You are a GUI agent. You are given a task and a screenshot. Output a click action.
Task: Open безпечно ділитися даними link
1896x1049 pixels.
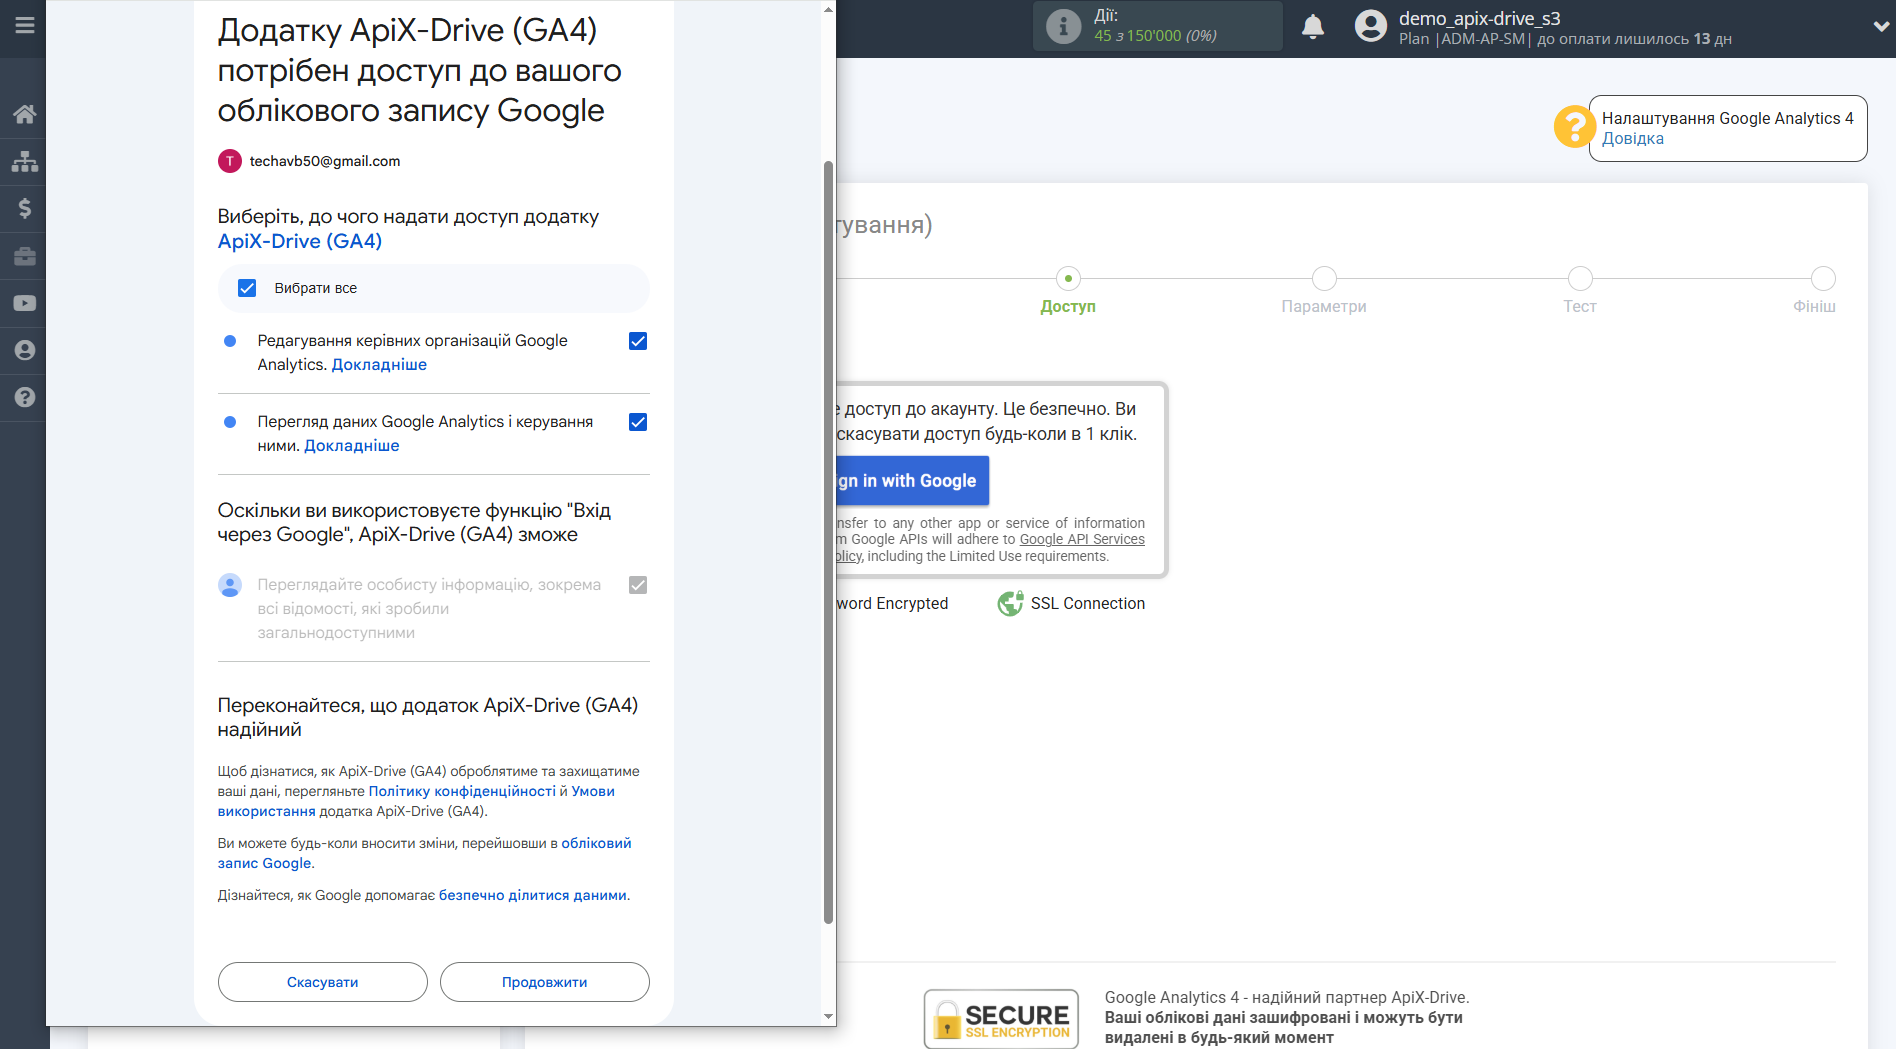pos(533,895)
